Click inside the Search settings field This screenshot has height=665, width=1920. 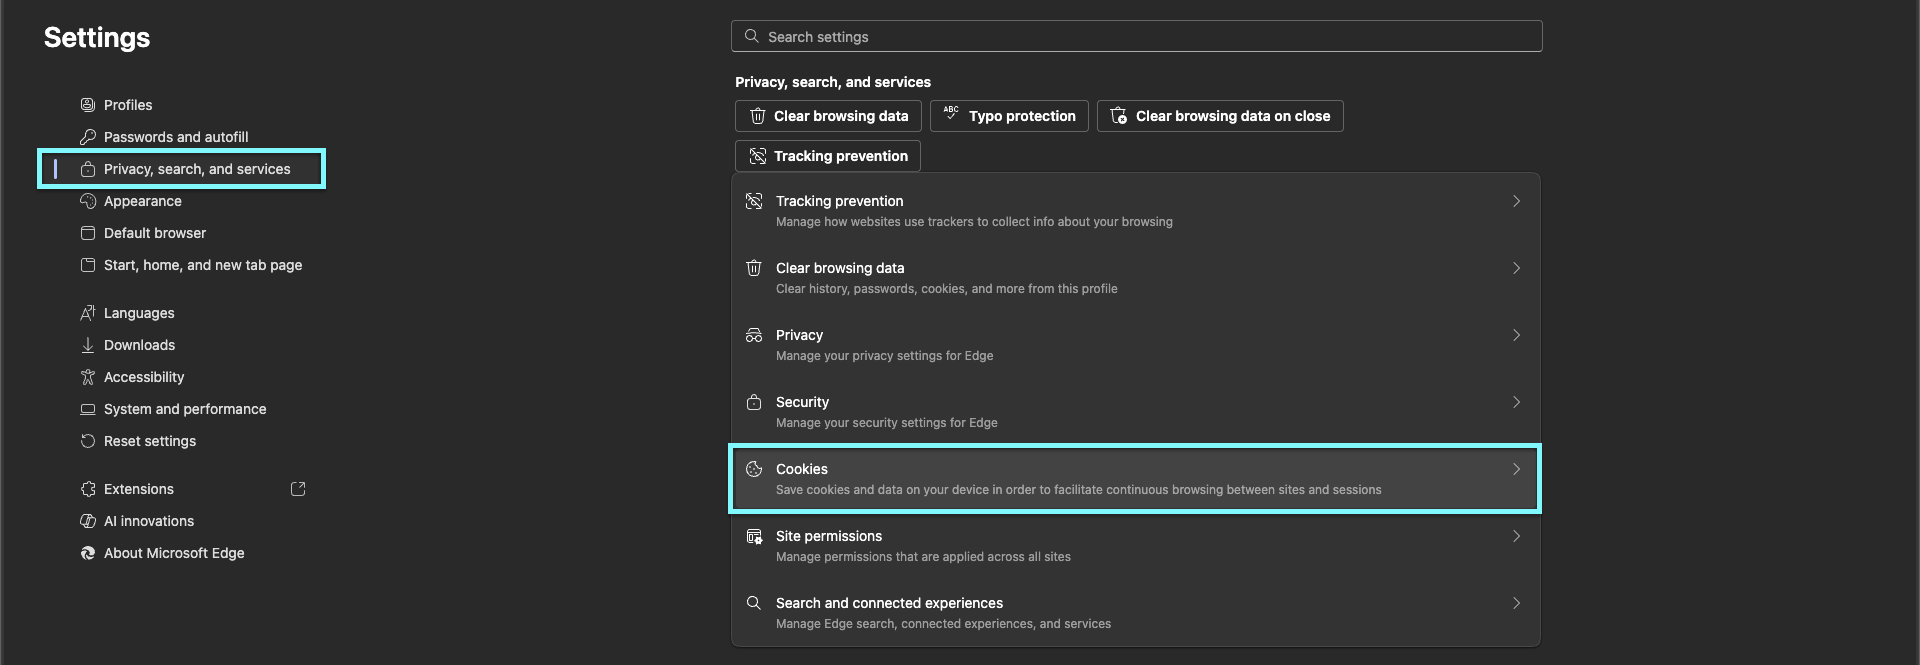coord(1136,36)
